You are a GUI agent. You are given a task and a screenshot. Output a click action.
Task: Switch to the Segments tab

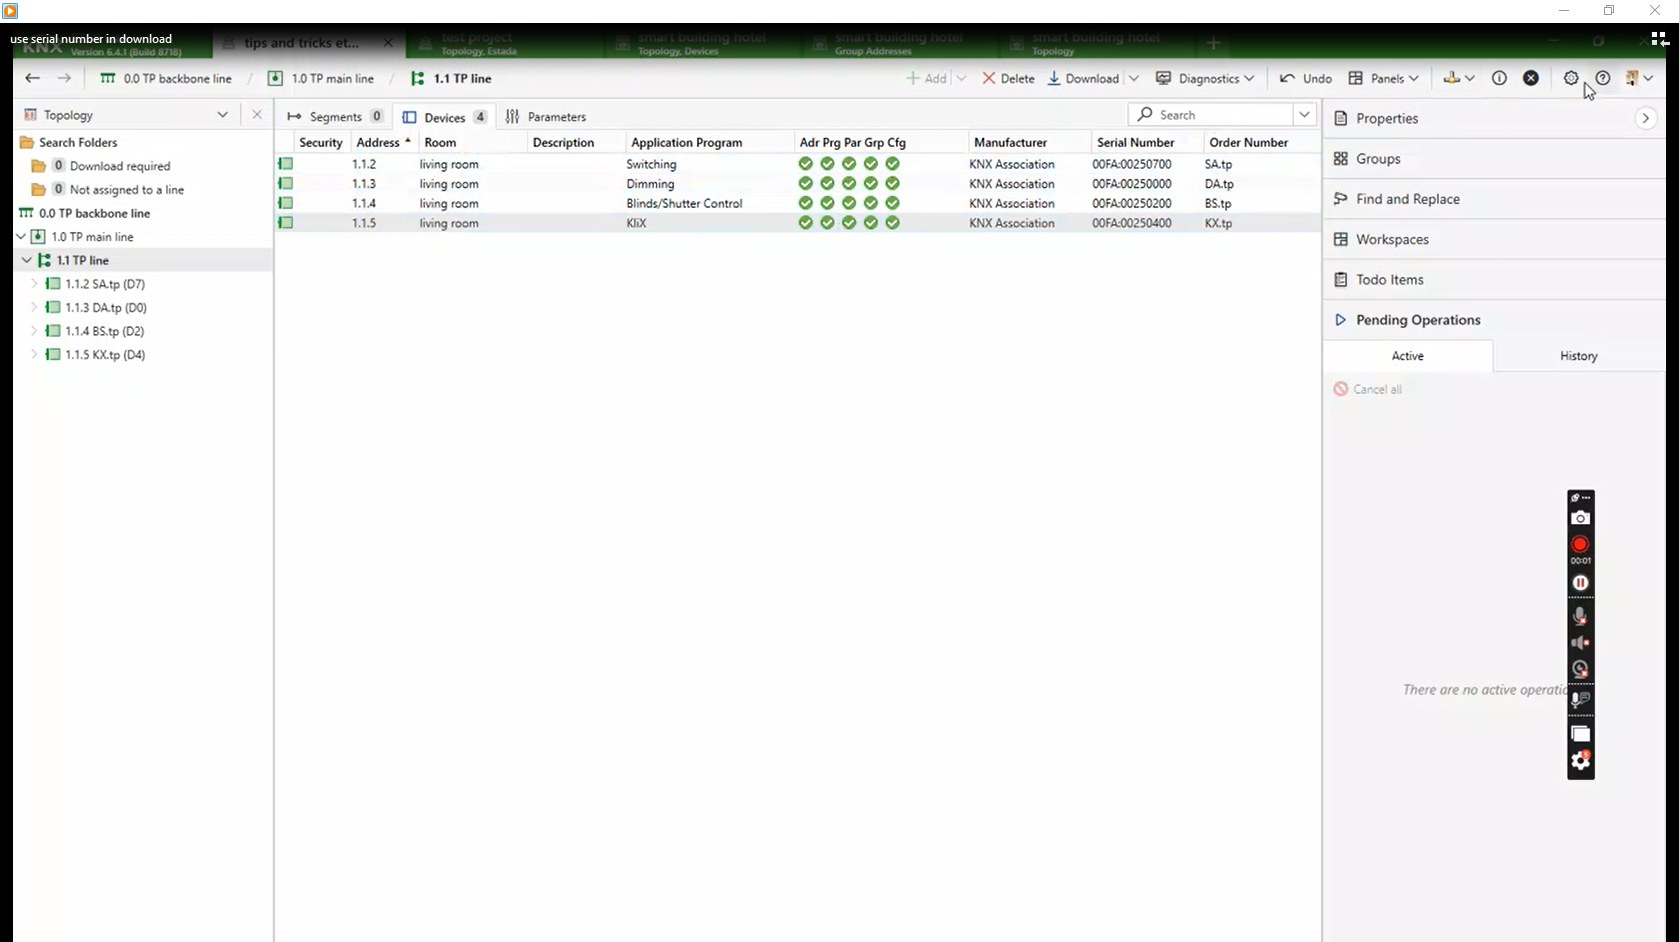tap(335, 116)
